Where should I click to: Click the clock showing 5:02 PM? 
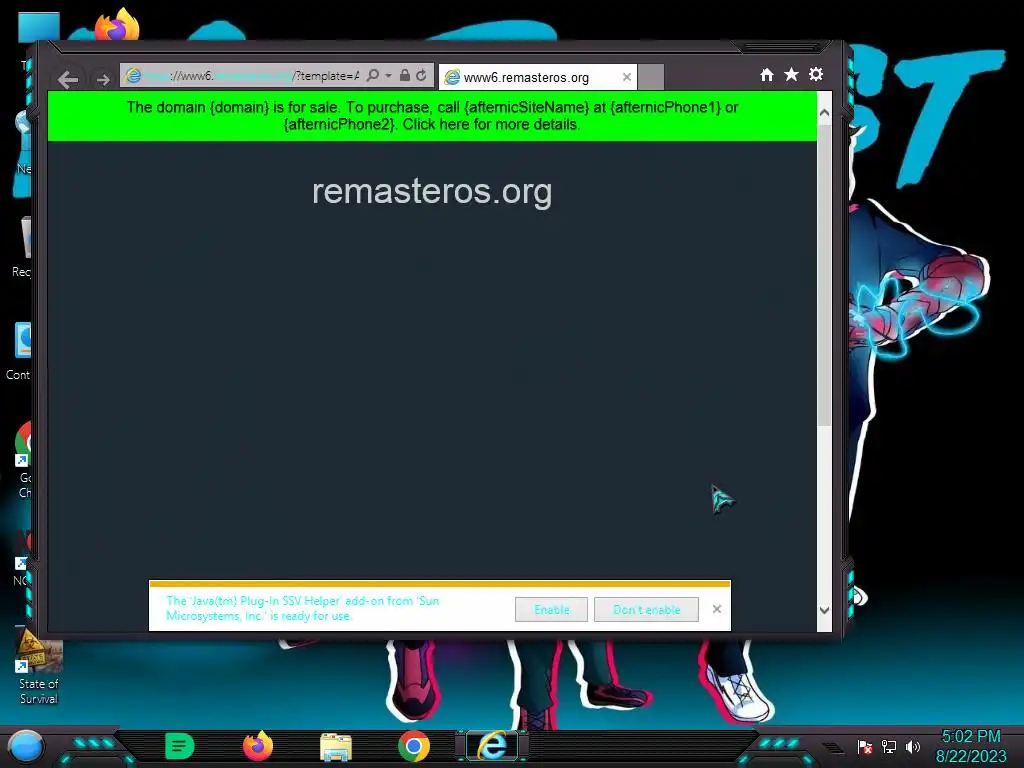pos(971,737)
